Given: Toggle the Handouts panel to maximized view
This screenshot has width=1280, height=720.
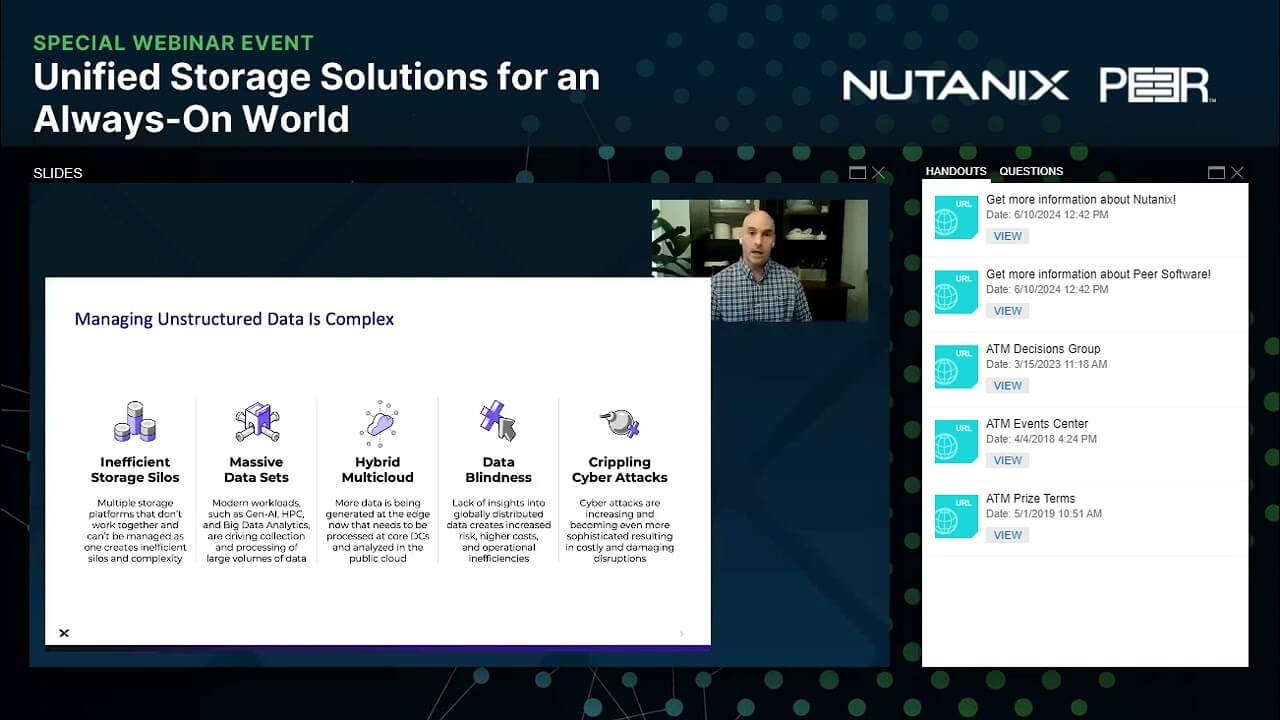Looking at the screenshot, I should [1216, 171].
